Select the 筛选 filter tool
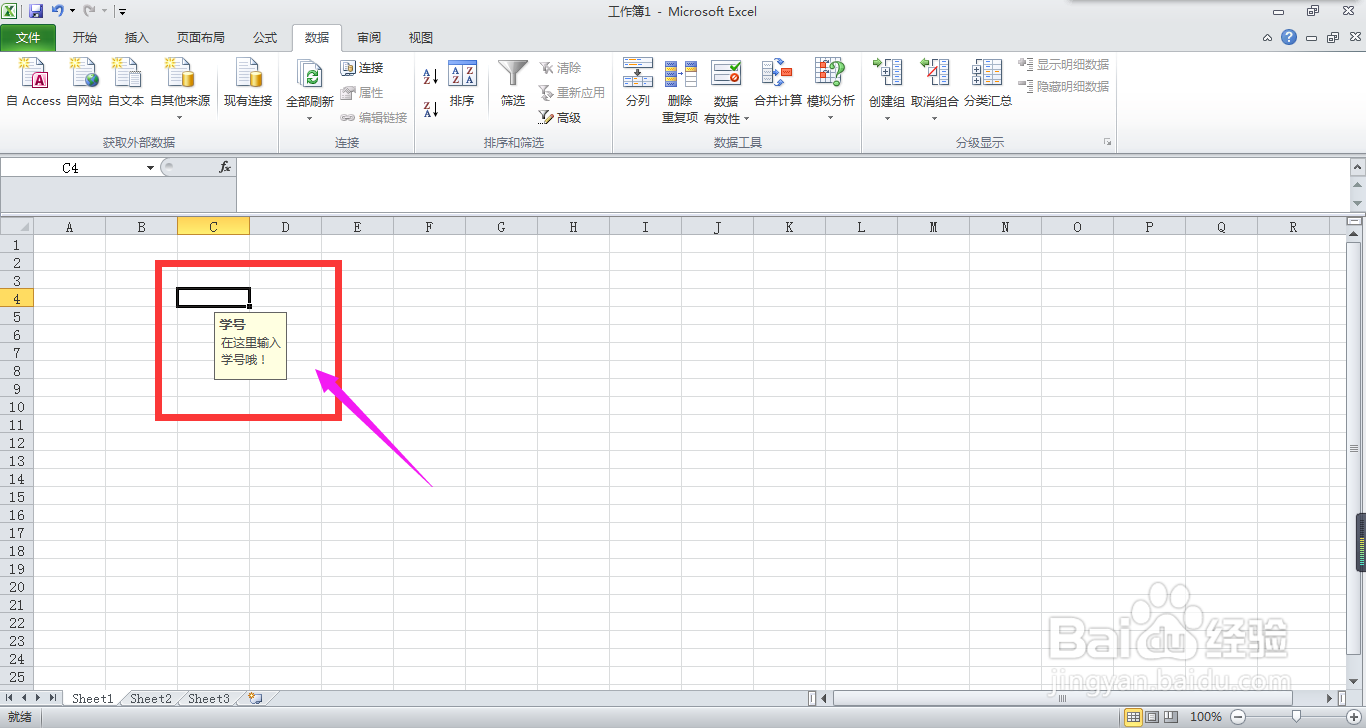Screen dimensions: 1366x728 [x=512, y=85]
